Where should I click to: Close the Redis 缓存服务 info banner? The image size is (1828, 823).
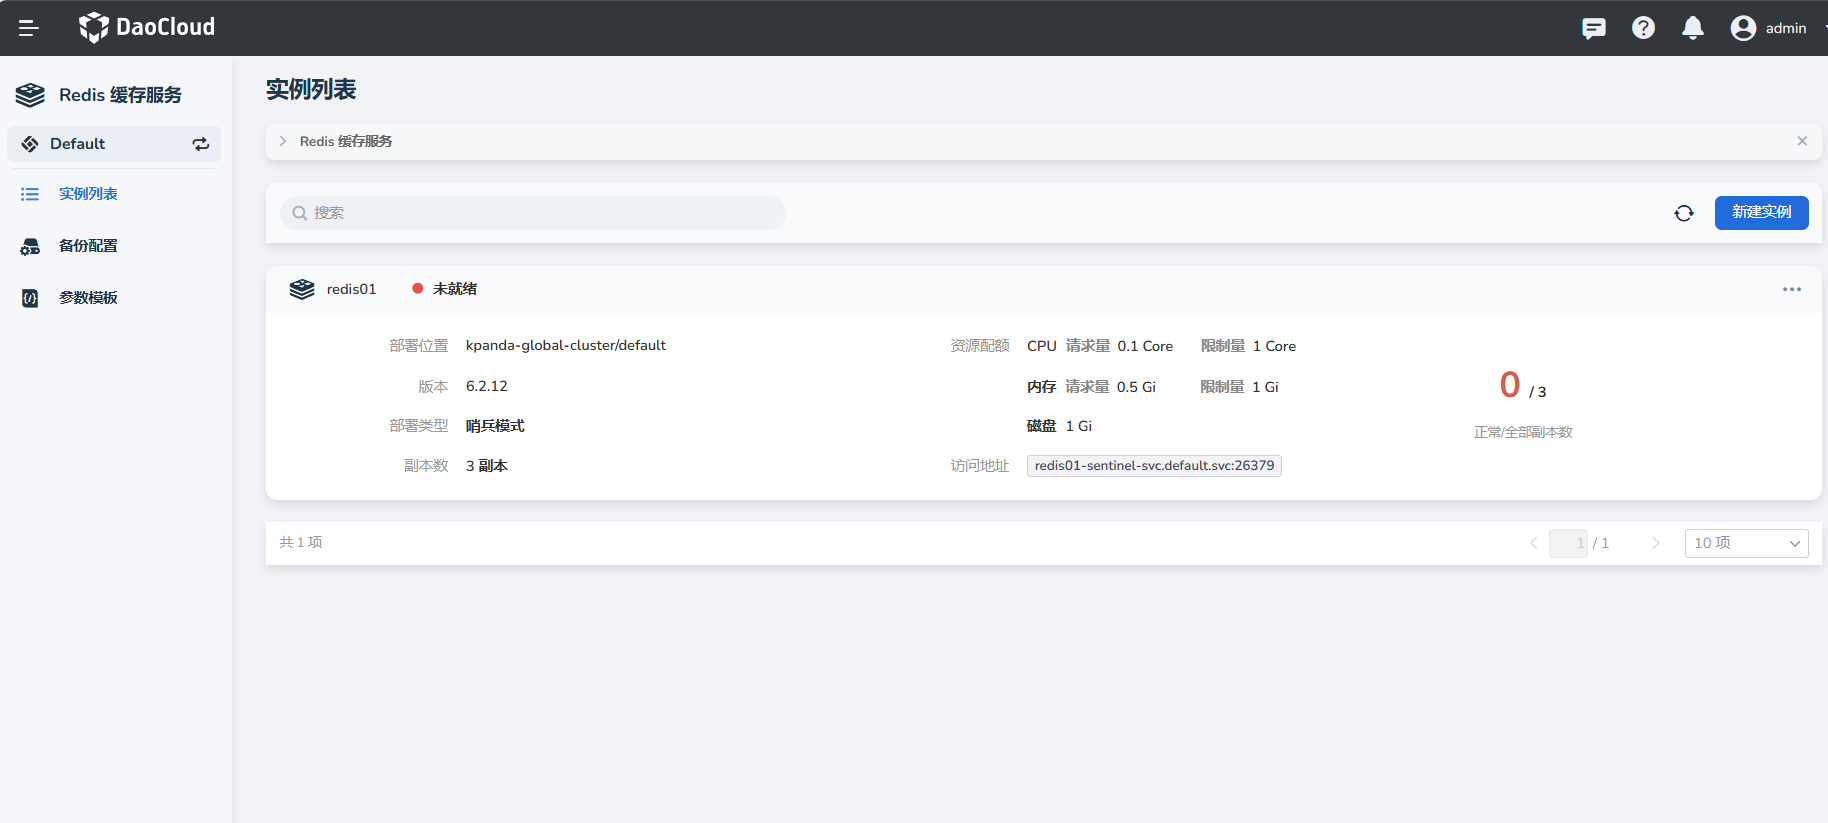1801,141
